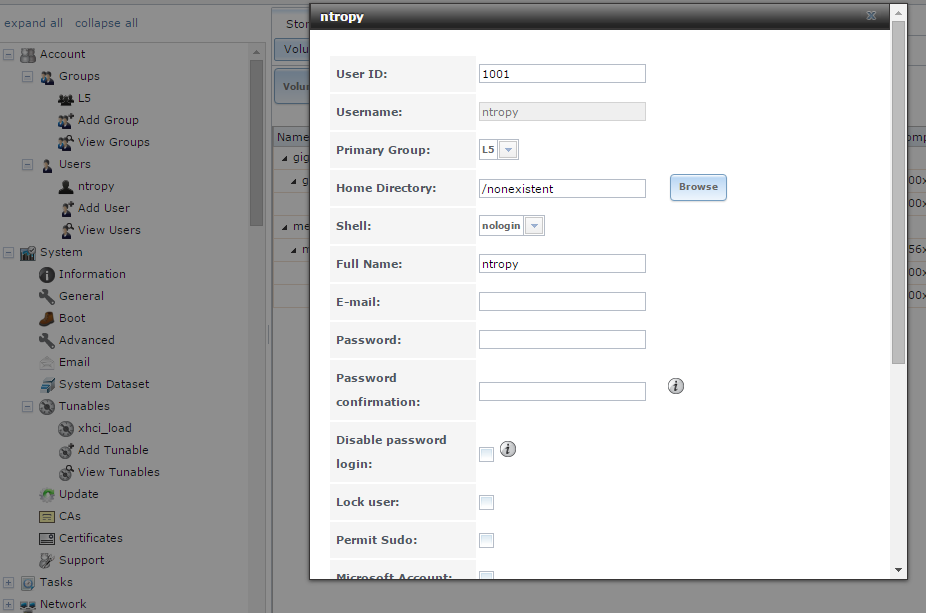Image resolution: width=926 pixels, height=613 pixels.
Task: Click the Tasks icon in the tree
Action: tap(28, 583)
